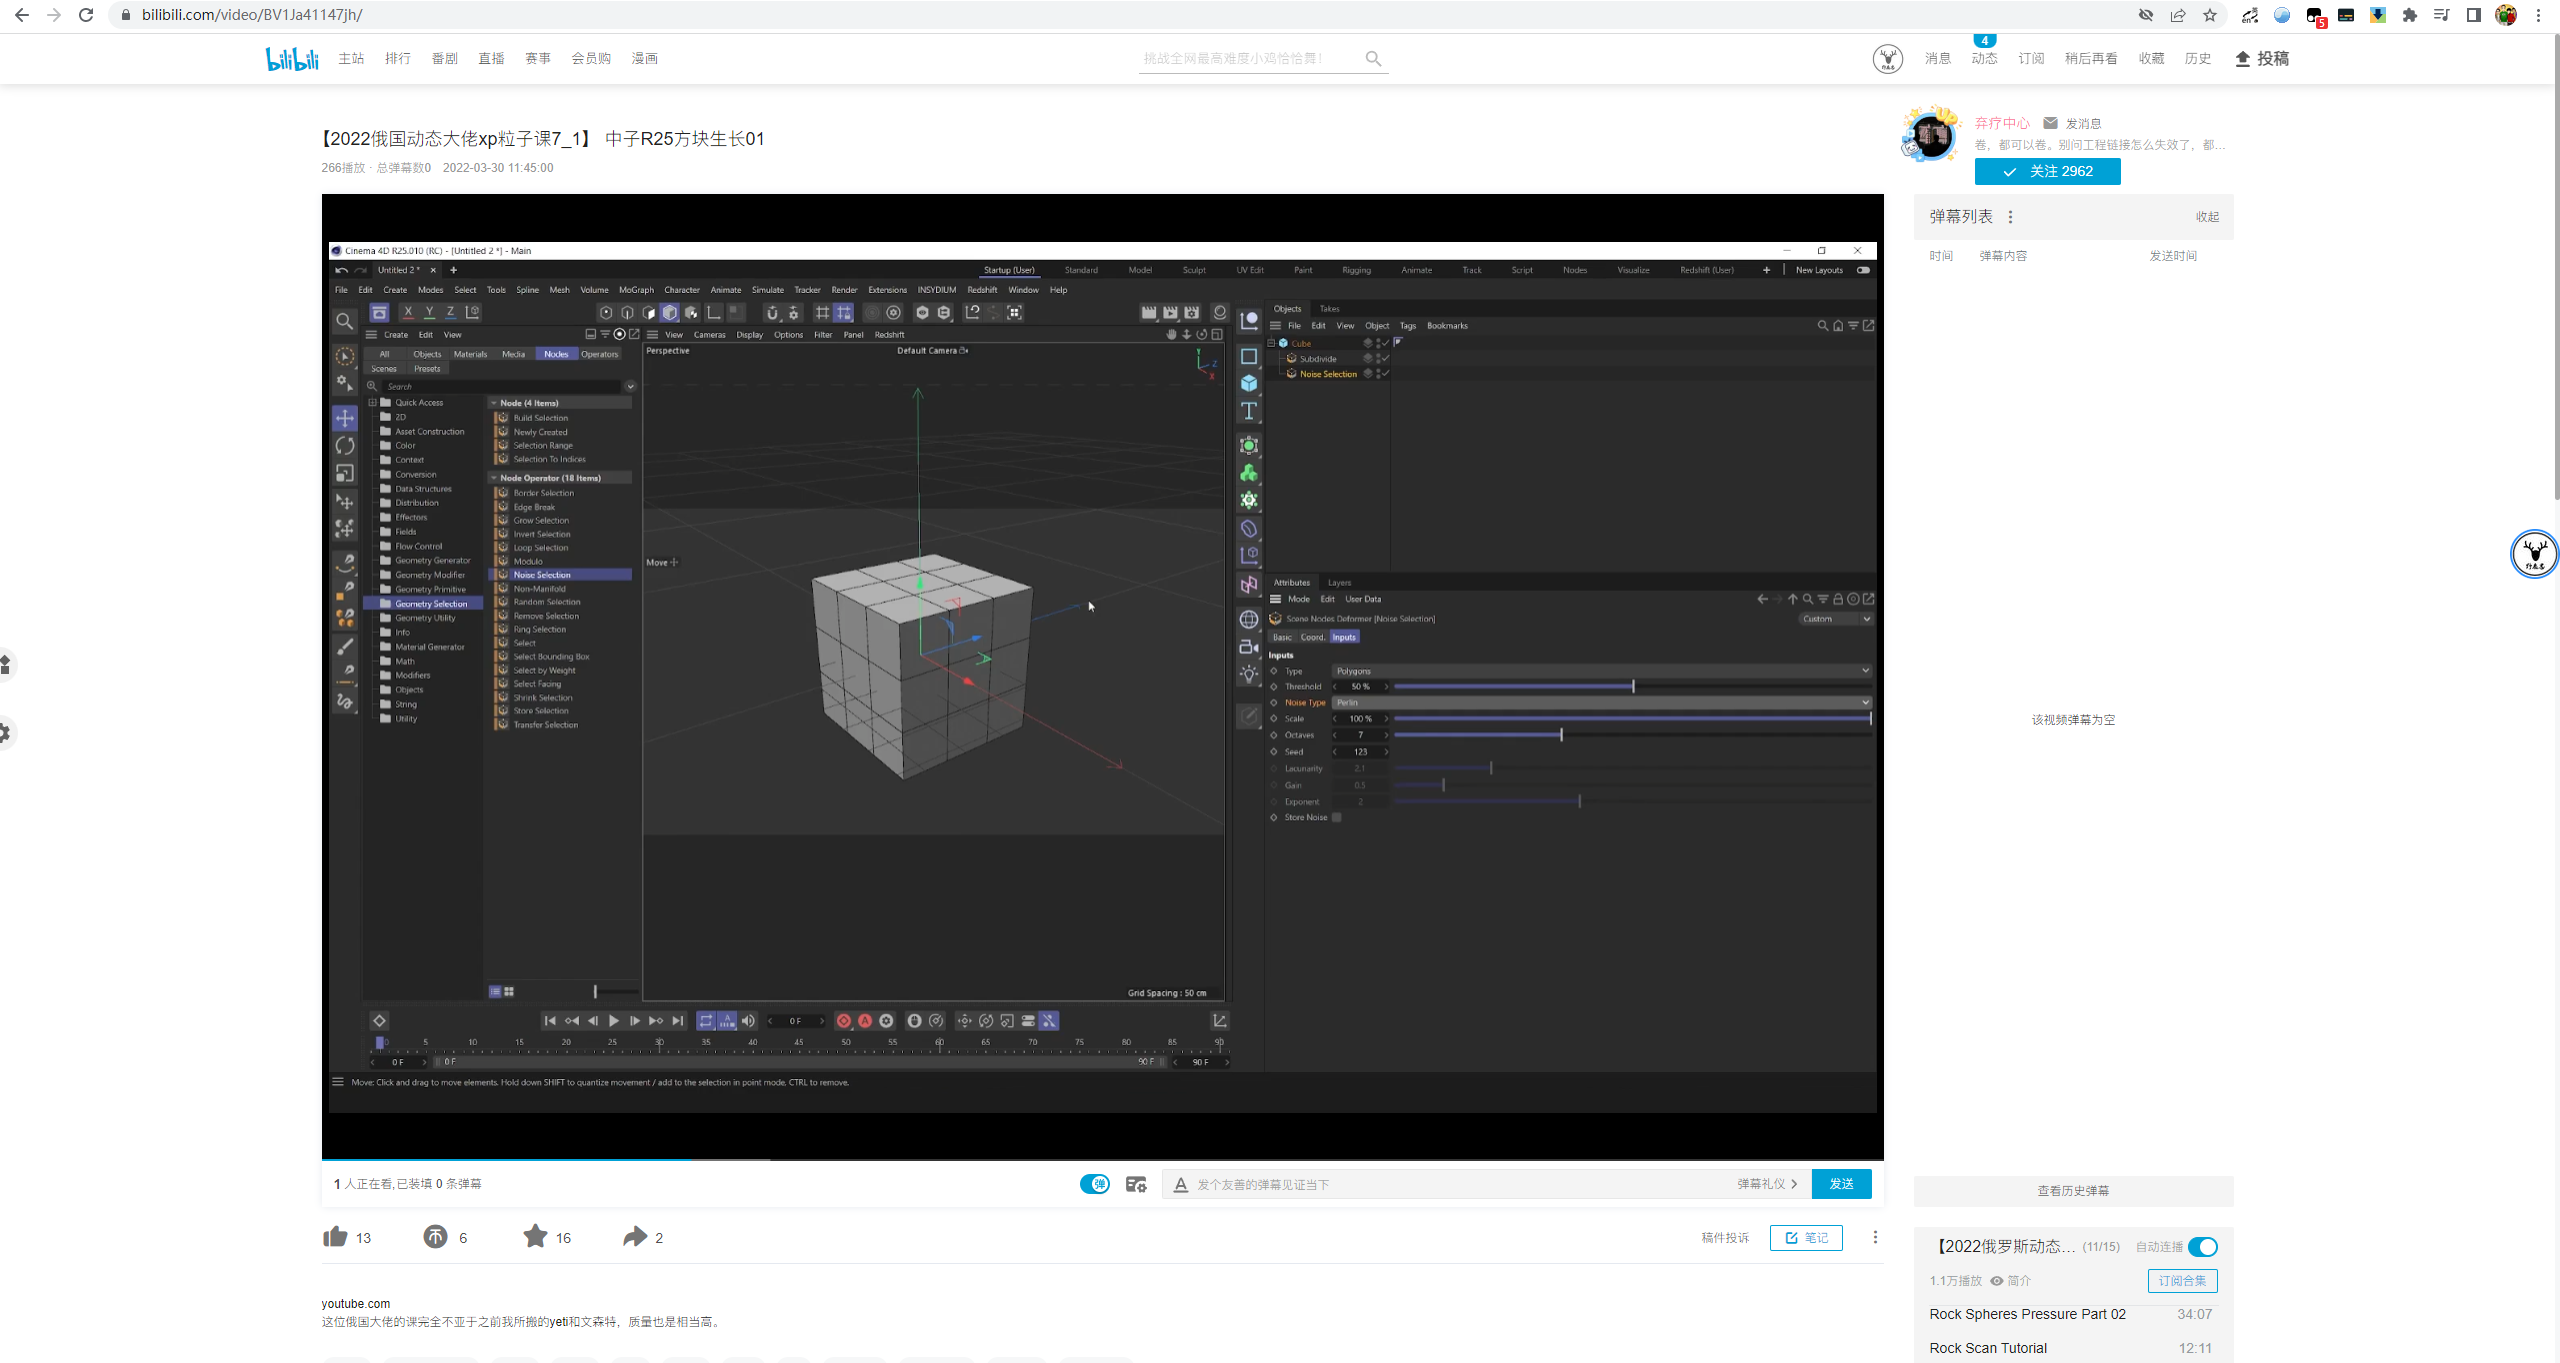Viewport: 2560px width, 1363px height.
Task: Toggle the 关注 2962 follow button
Action: 2047,172
